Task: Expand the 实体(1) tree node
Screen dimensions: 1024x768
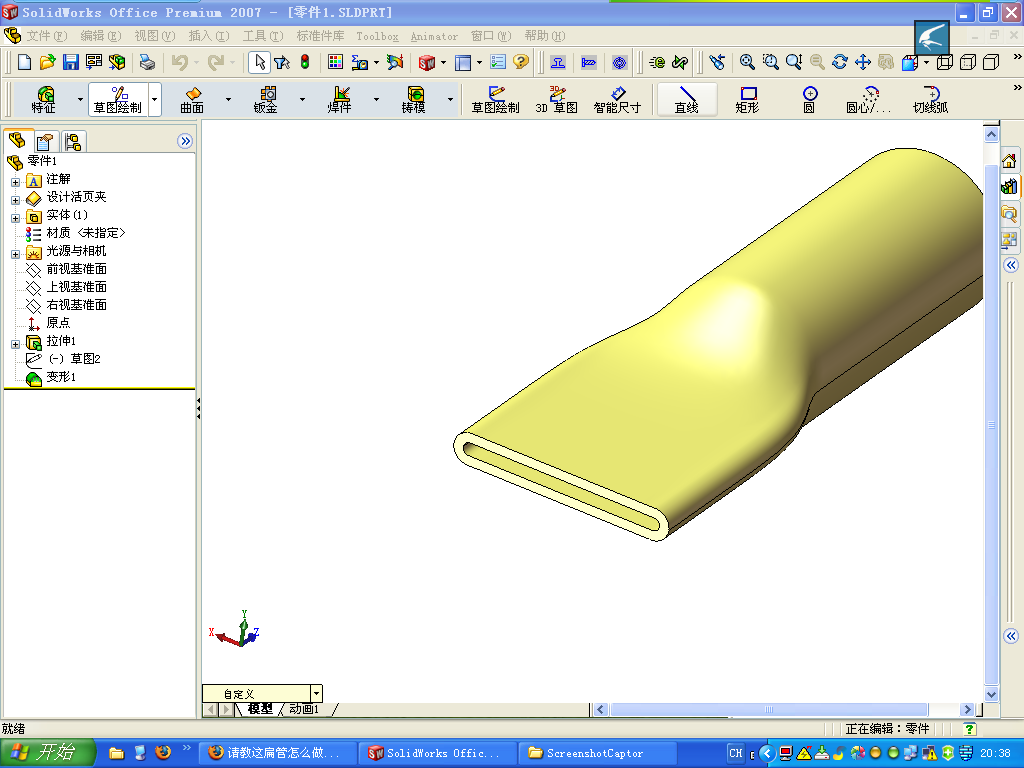Action: (x=13, y=215)
